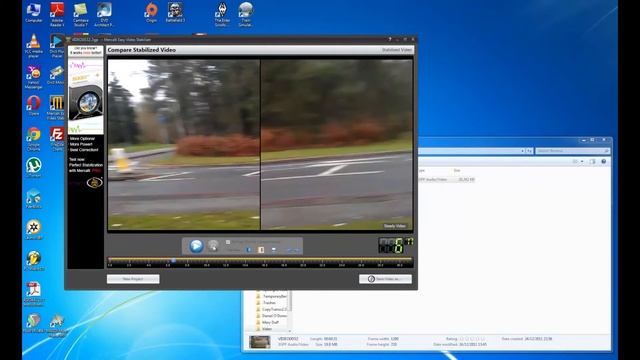The image size is (640, 360).
Task: Open the Explorer address bar history dropdown
Action: pos(522,151)
